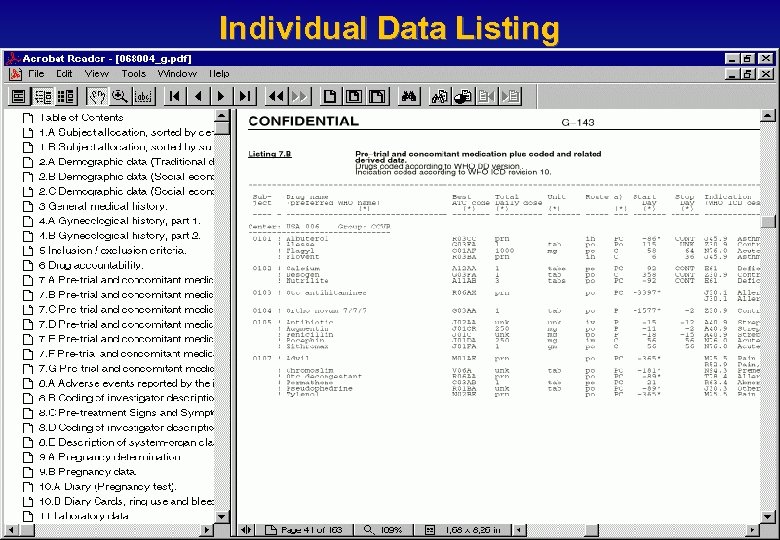Select bookmark '7.B Pre-trial and concomitant'

(x=126, y=295)
